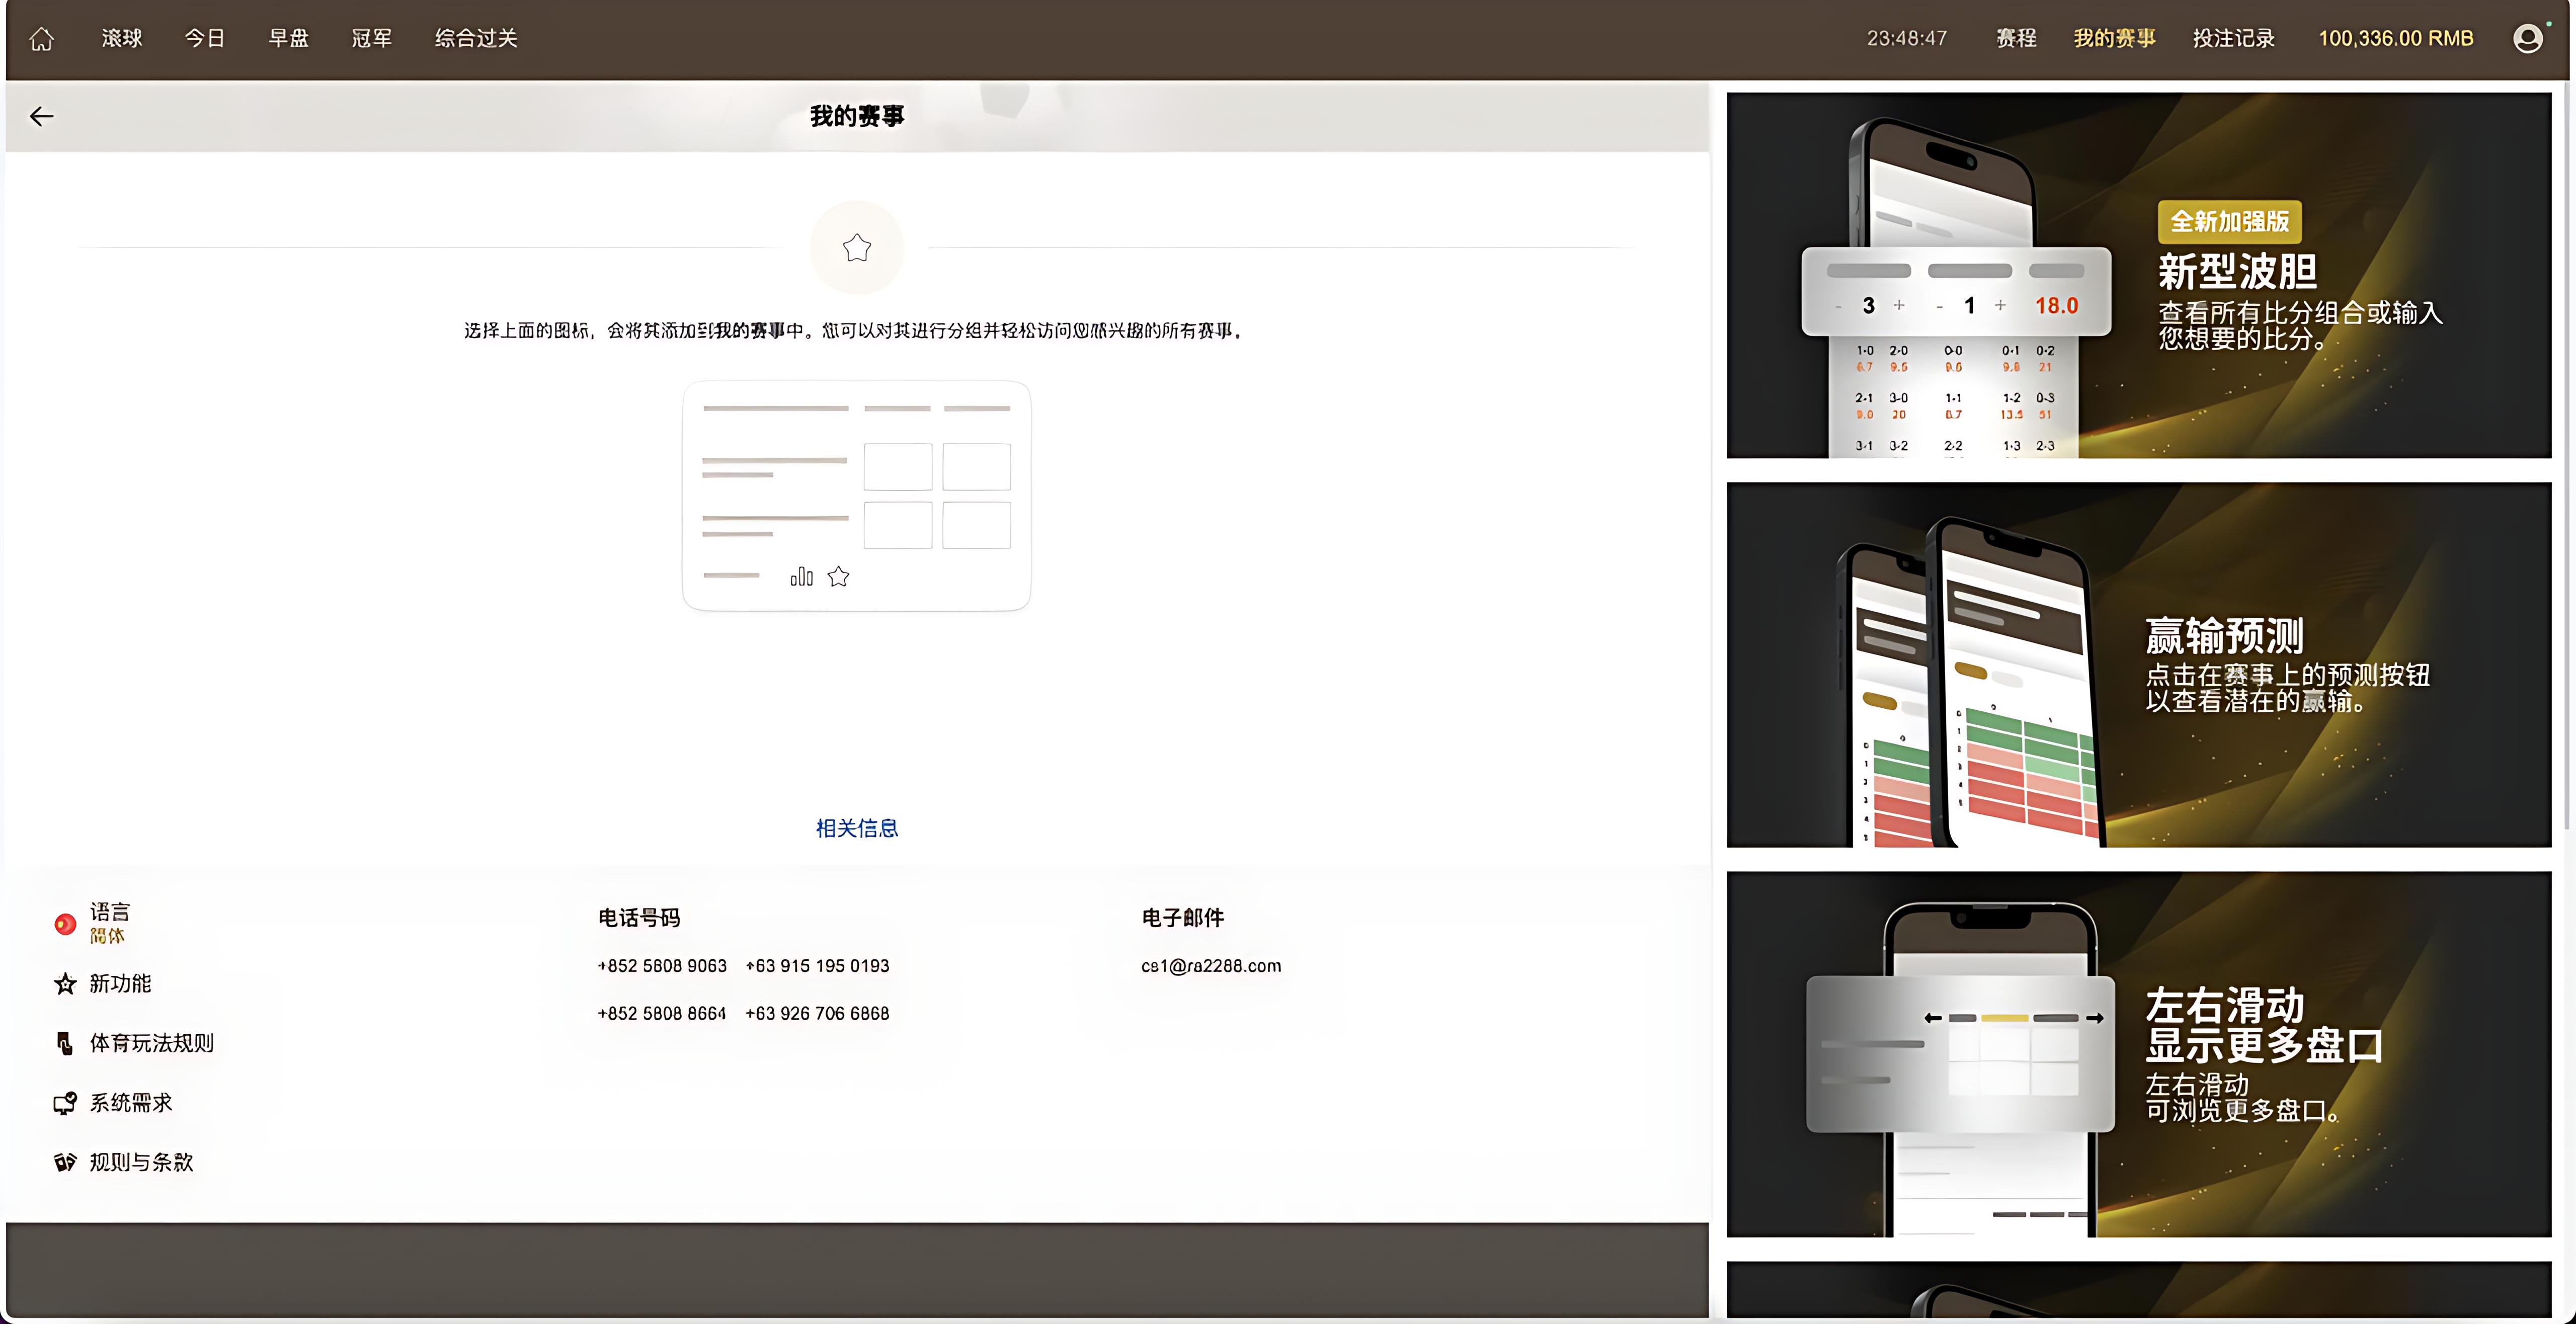Open the 左右滑动 promo banner
Viewport: 2576px width, 1324px height.
coord(2139,1055)
